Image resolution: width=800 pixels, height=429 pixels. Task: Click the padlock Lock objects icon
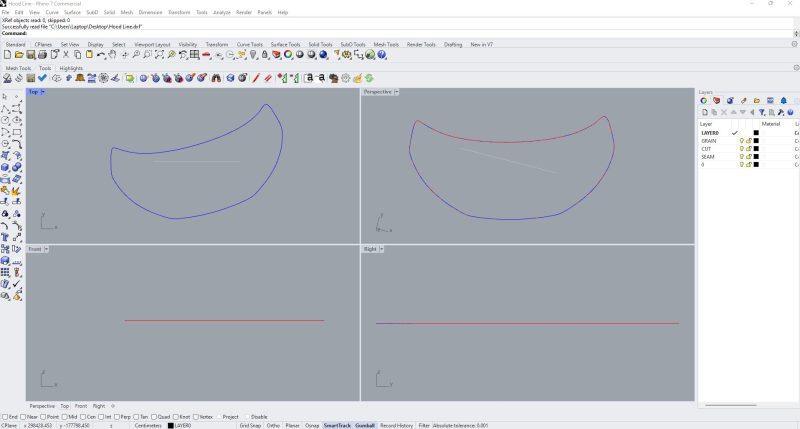[264, 55]
